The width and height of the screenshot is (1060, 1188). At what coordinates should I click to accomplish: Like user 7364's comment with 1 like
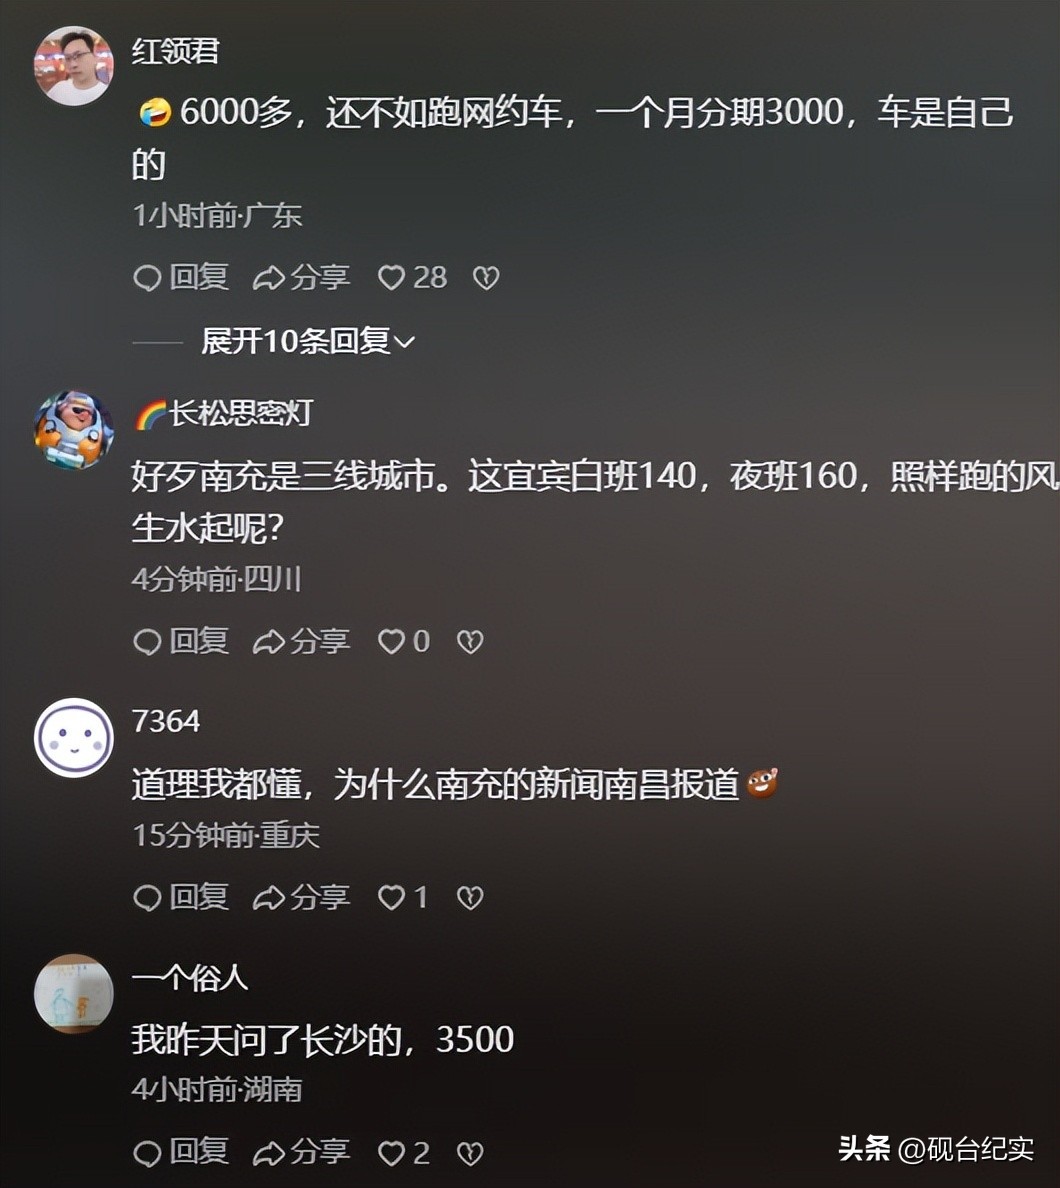coord(402,898)
